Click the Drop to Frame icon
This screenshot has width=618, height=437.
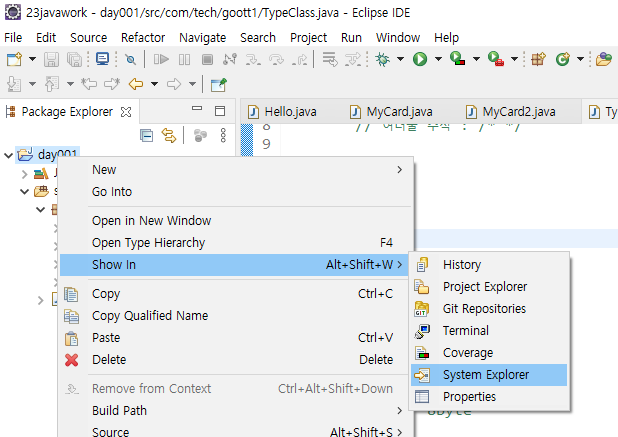click(330, 60)
